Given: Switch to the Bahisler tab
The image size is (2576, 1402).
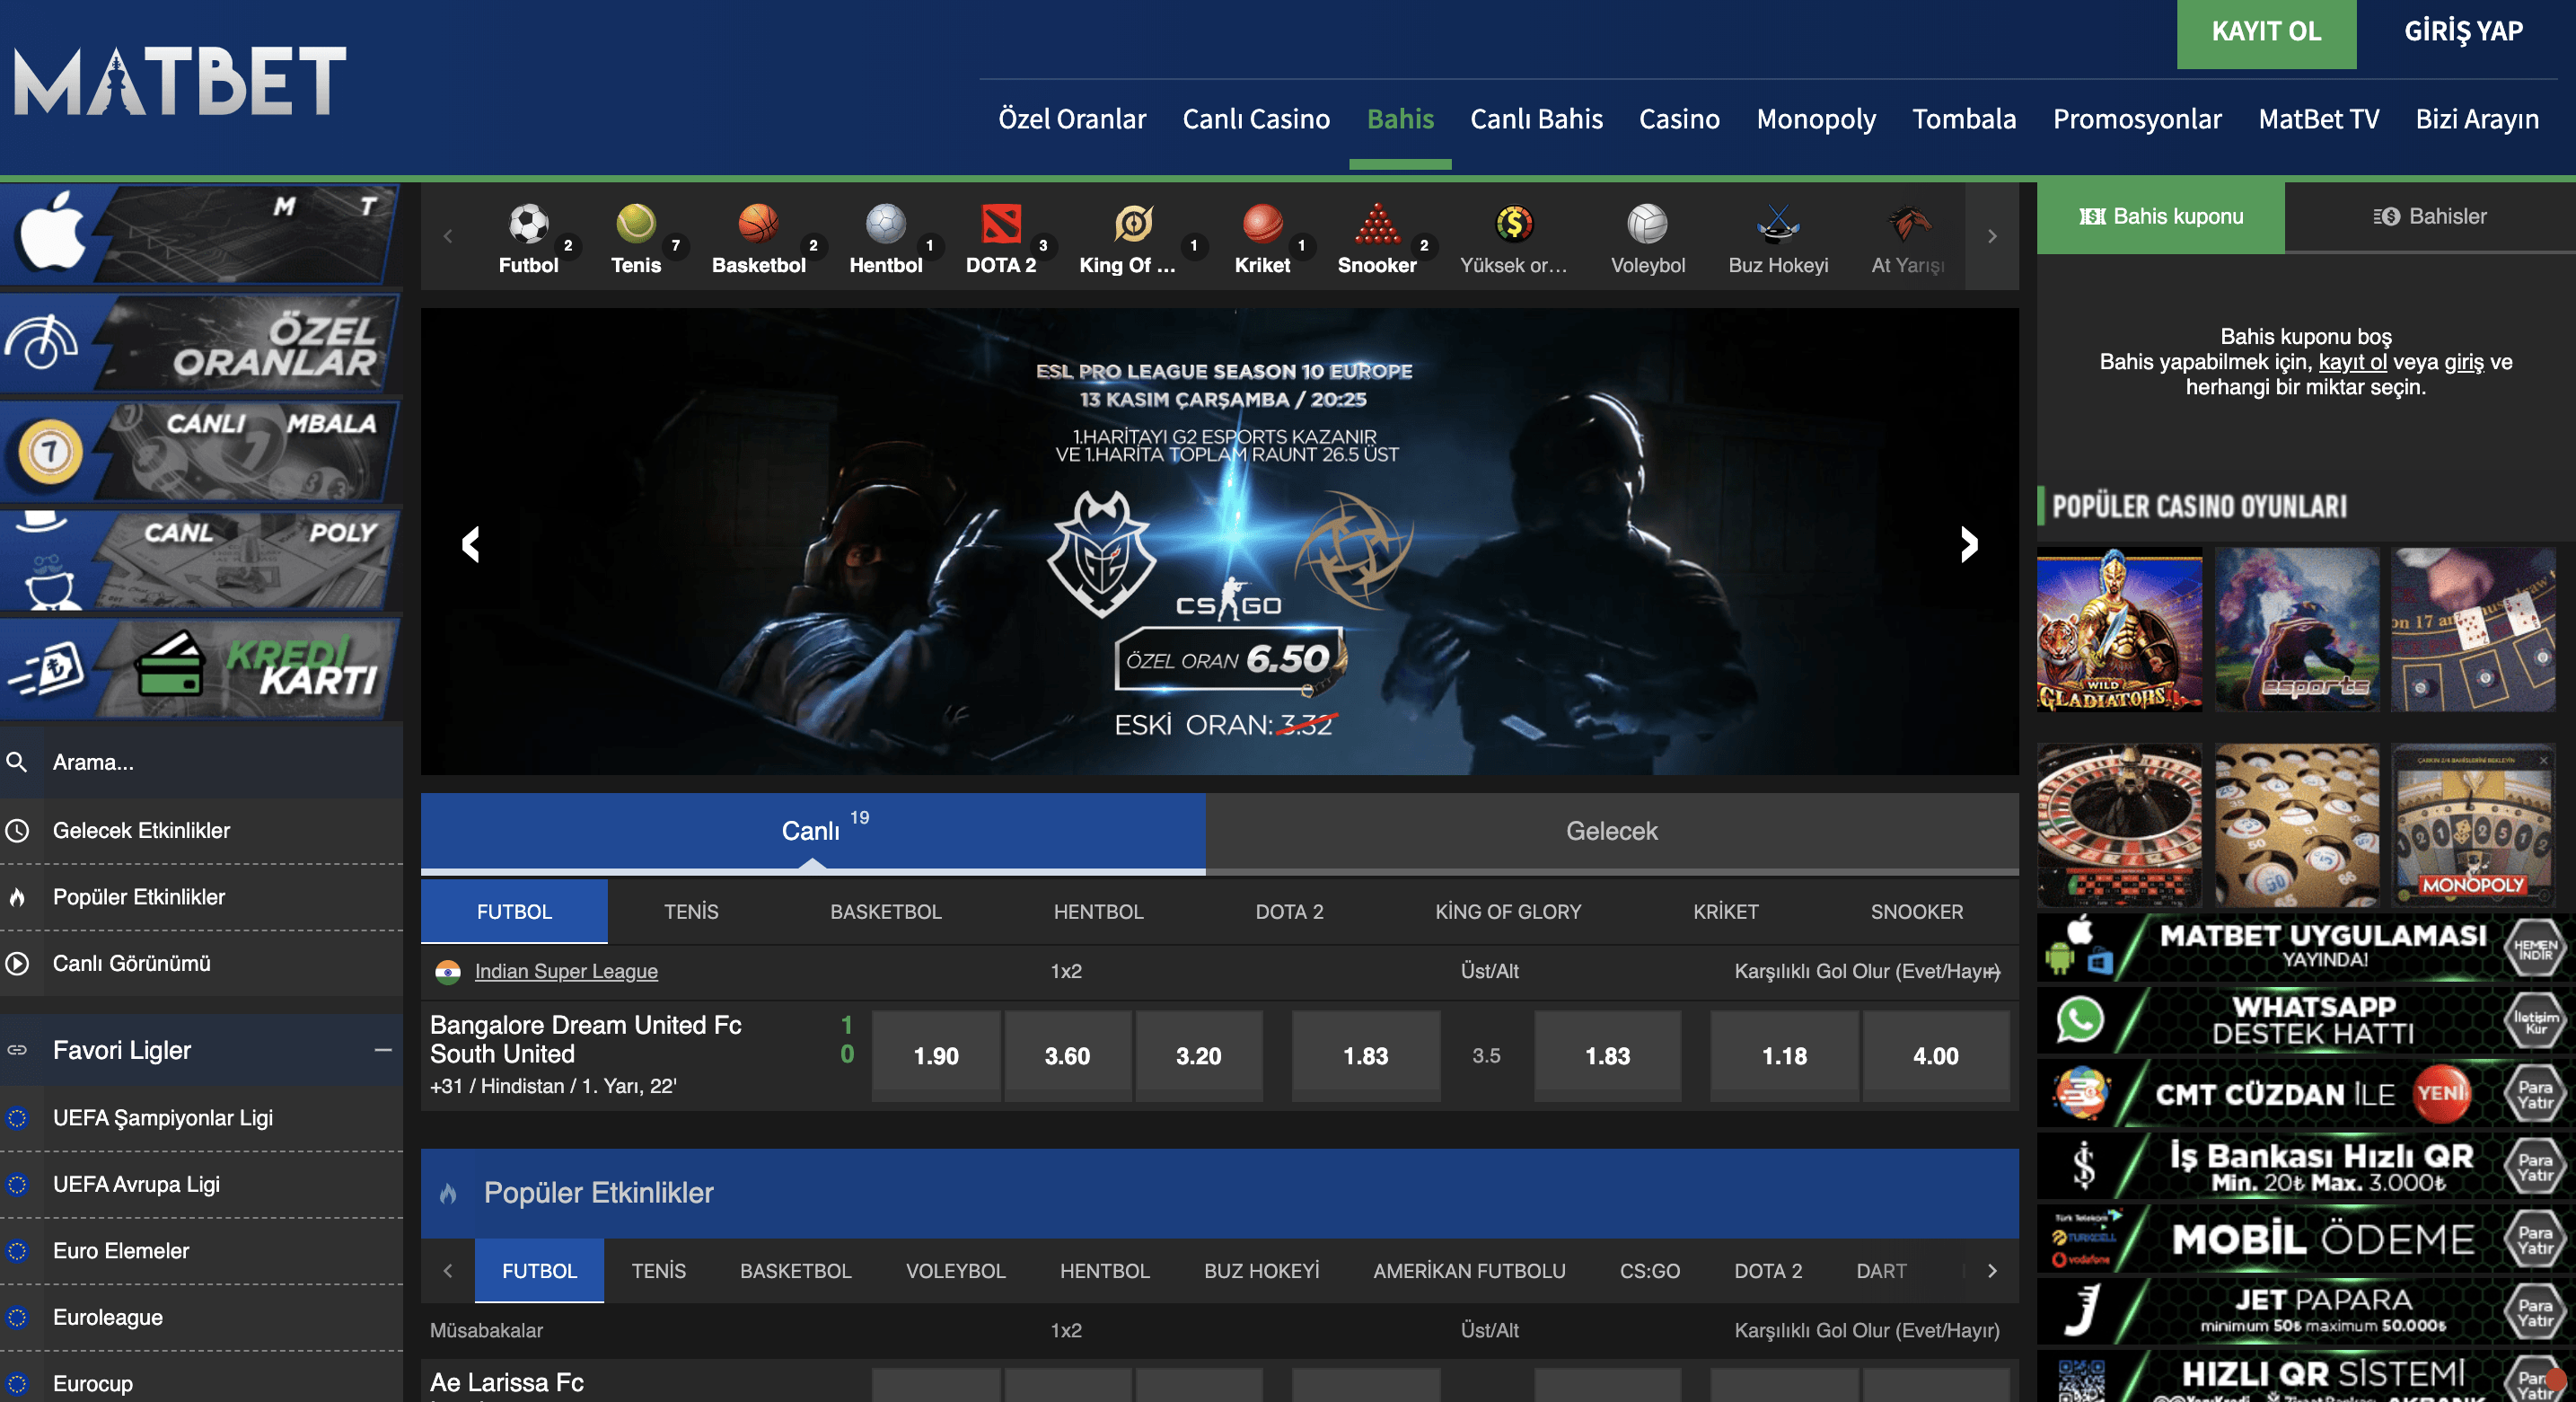Looking at the screenshot, I should pos(2429,216).
